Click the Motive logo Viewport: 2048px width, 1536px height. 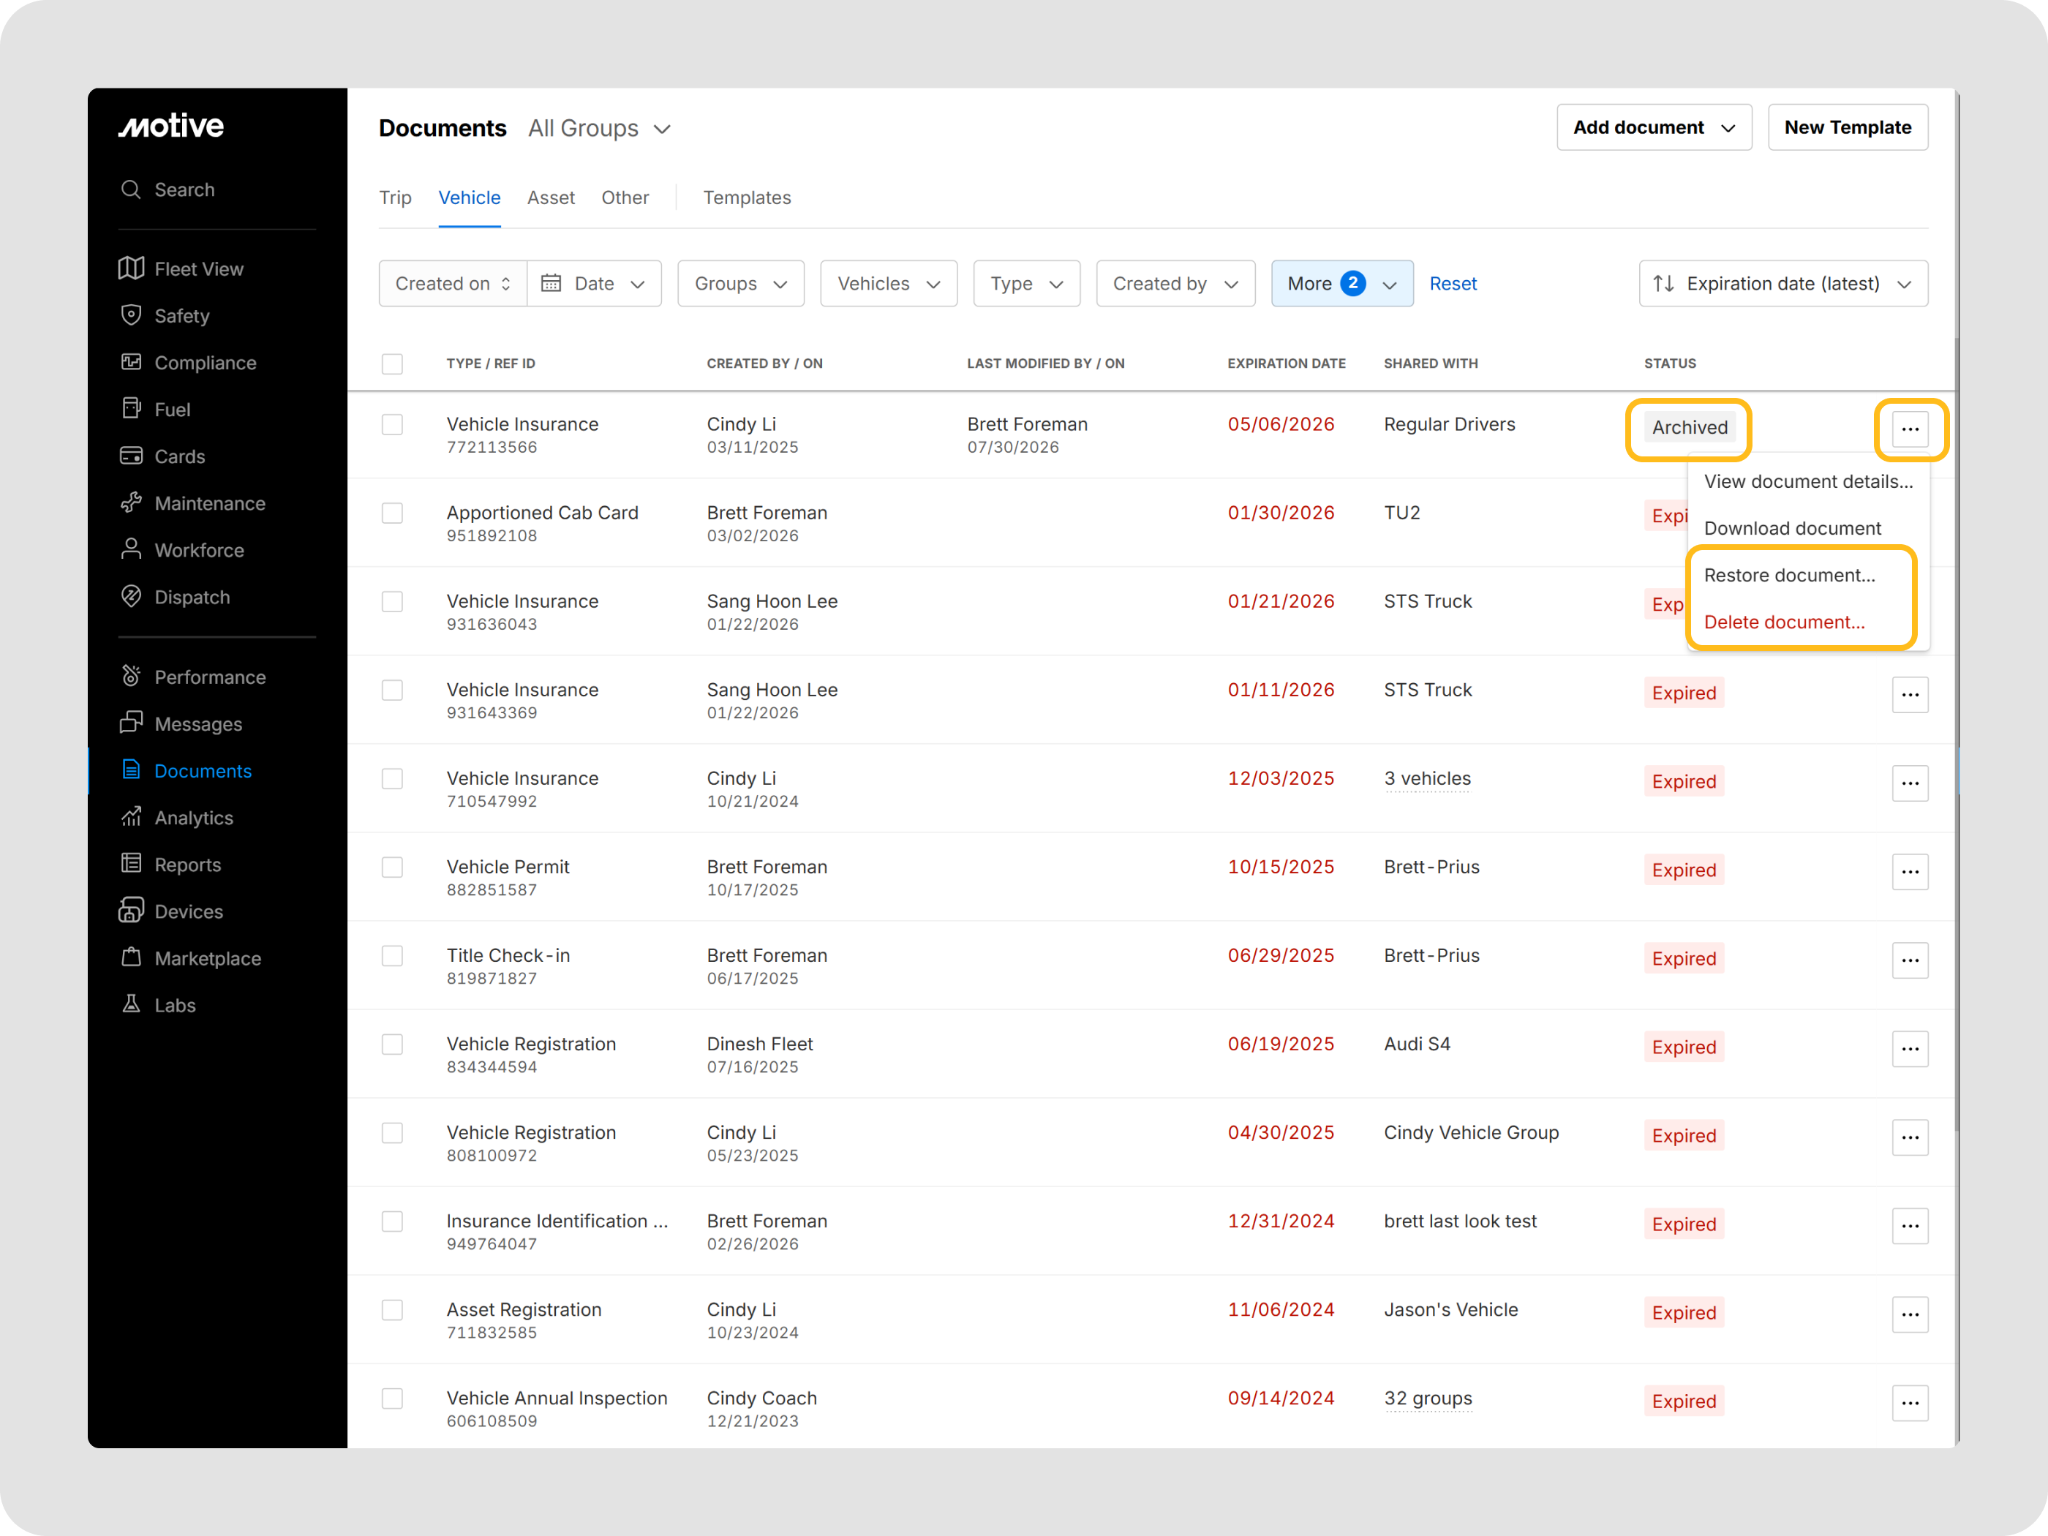tap(171, 126)
